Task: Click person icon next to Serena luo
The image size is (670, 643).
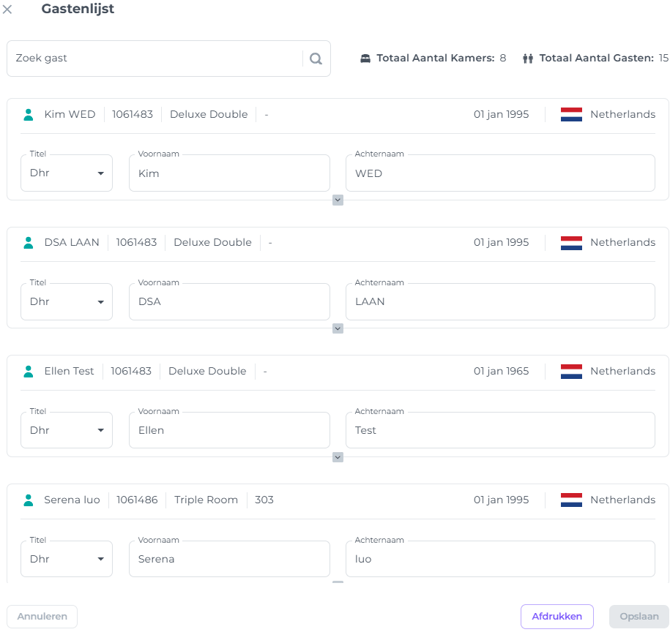Action: (x=29, y=500)
